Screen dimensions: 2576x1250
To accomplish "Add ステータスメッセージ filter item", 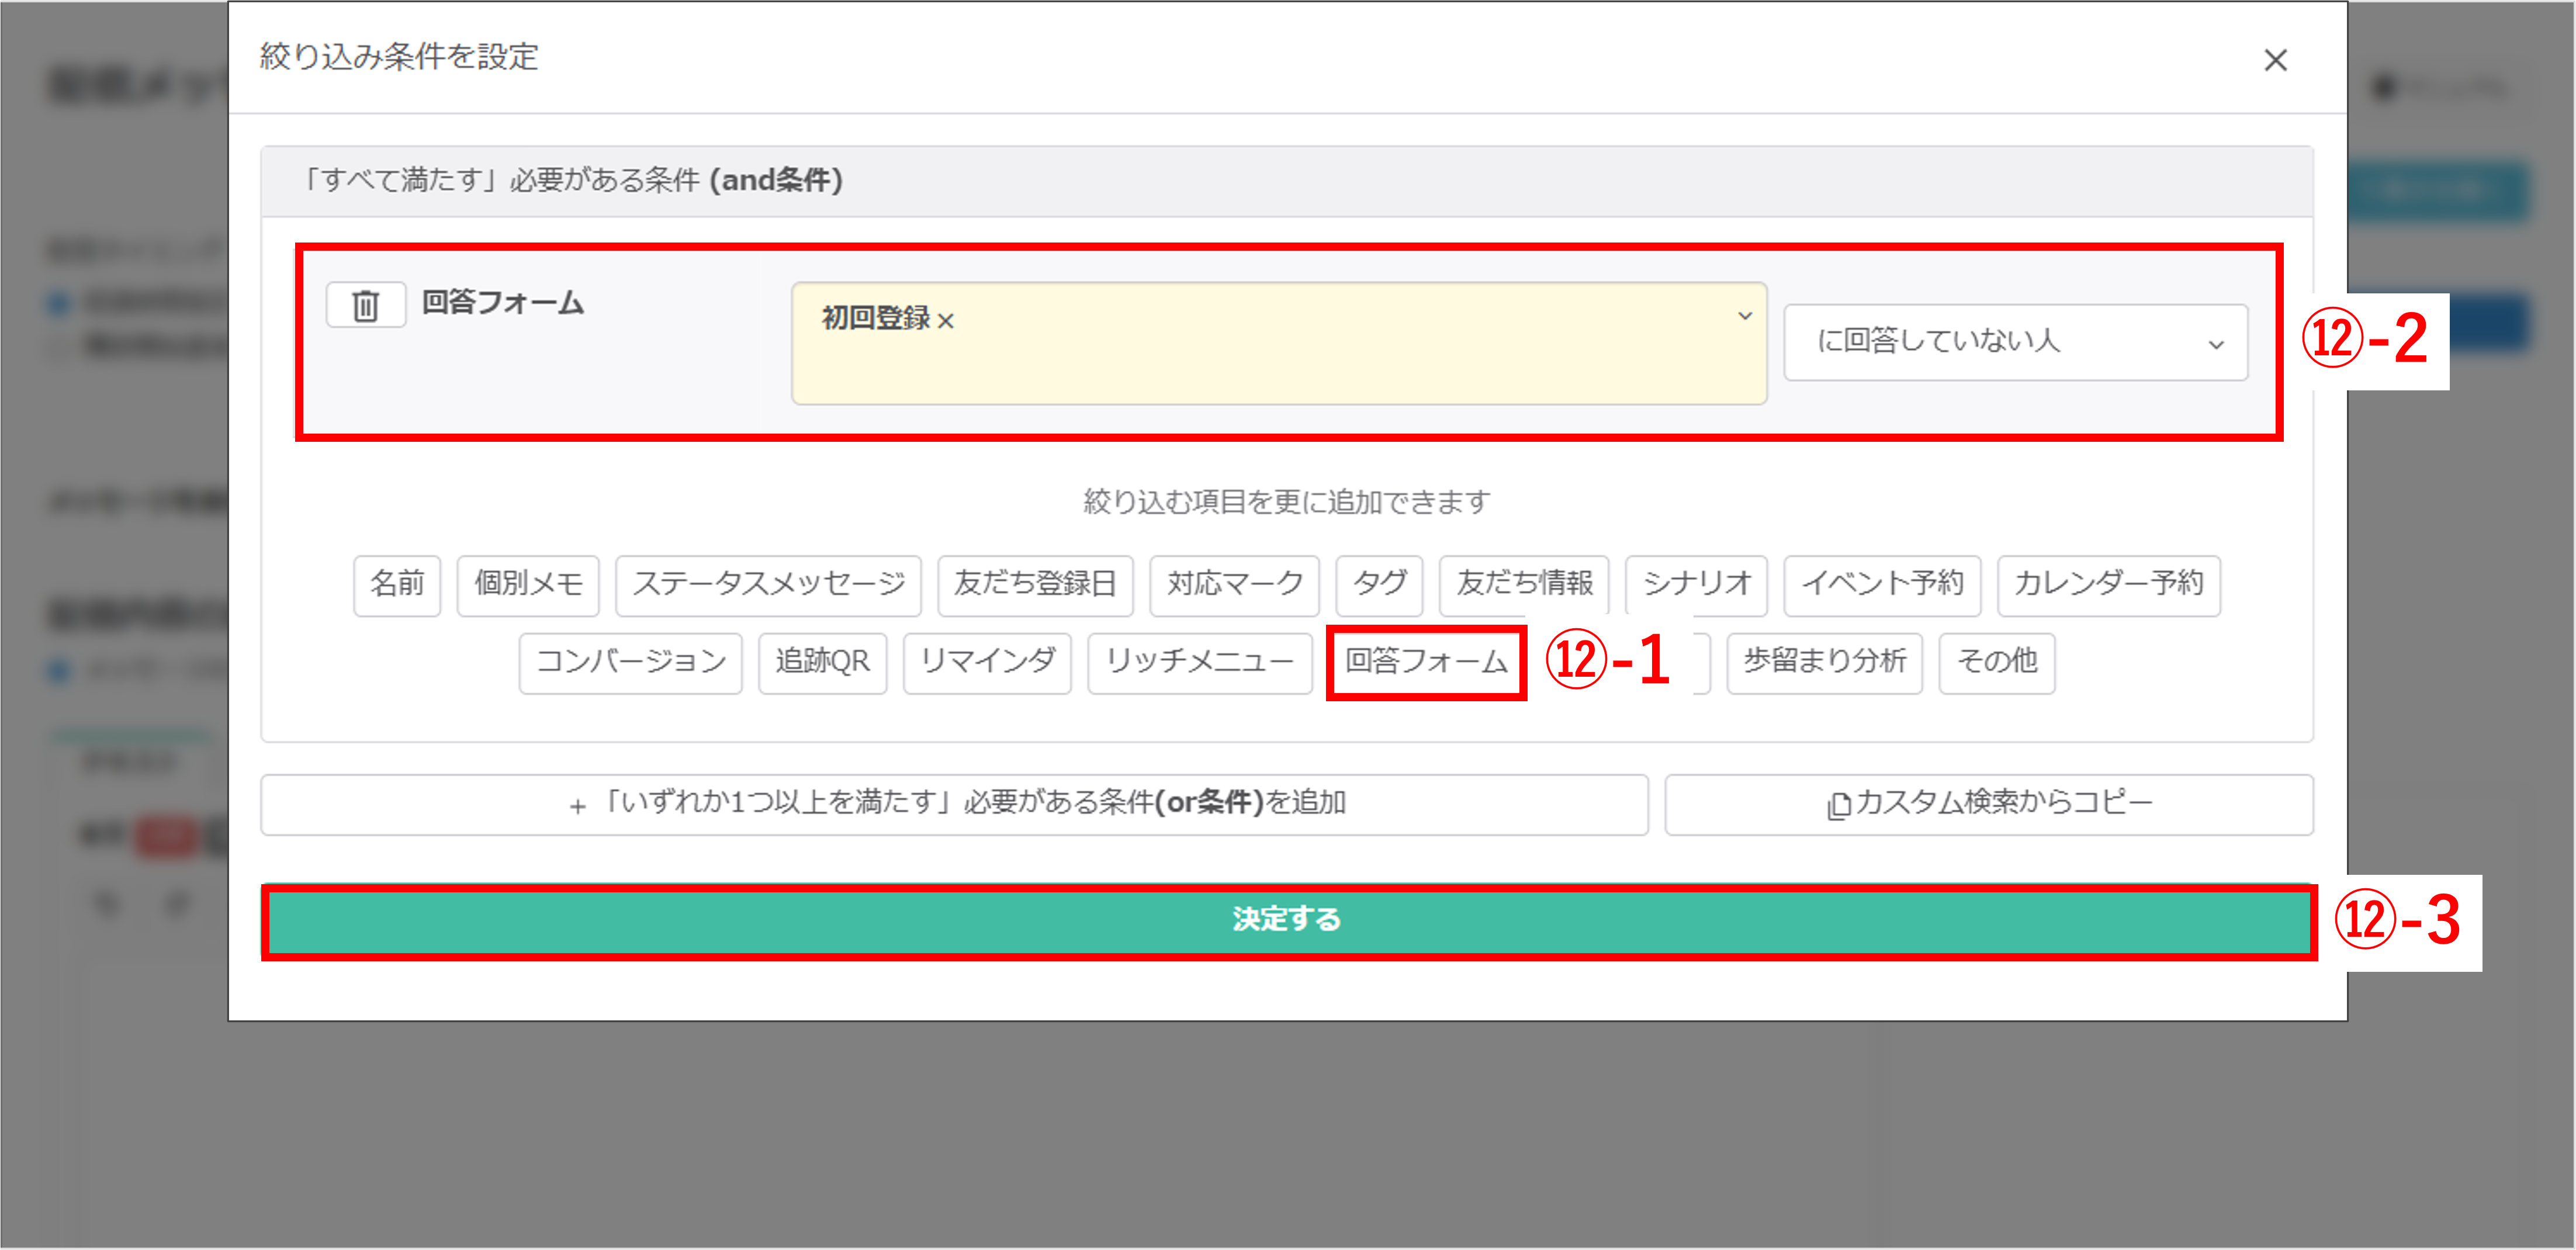I will click(768, 584).
